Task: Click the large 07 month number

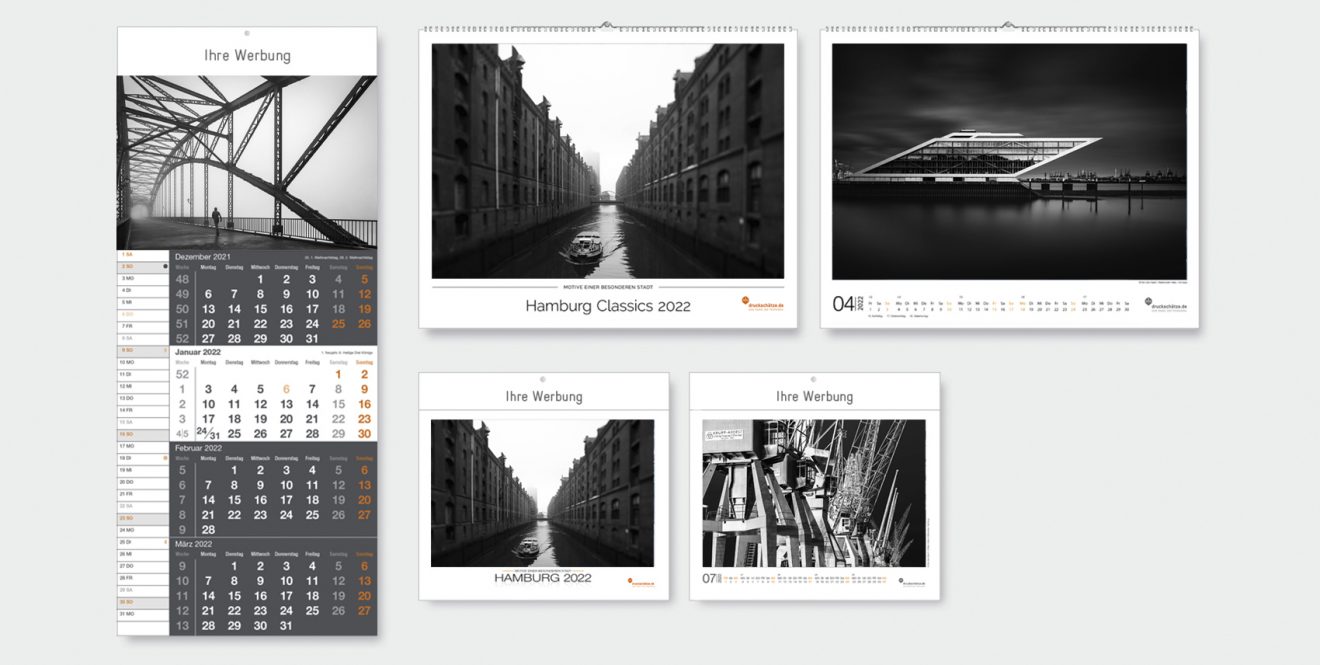Action: 709,578
